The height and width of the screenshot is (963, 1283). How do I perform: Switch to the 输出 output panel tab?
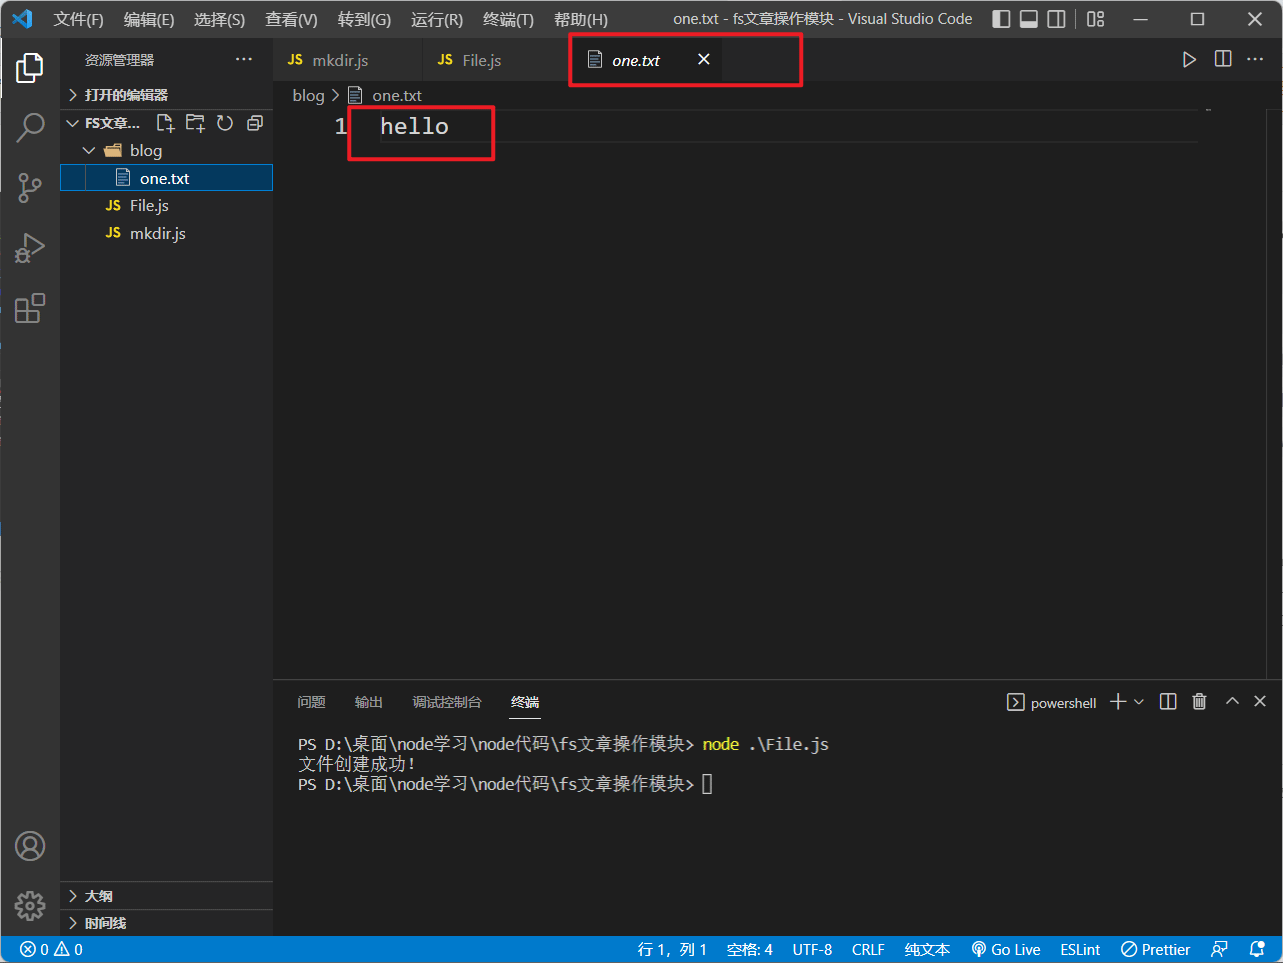tap(369, 702)
